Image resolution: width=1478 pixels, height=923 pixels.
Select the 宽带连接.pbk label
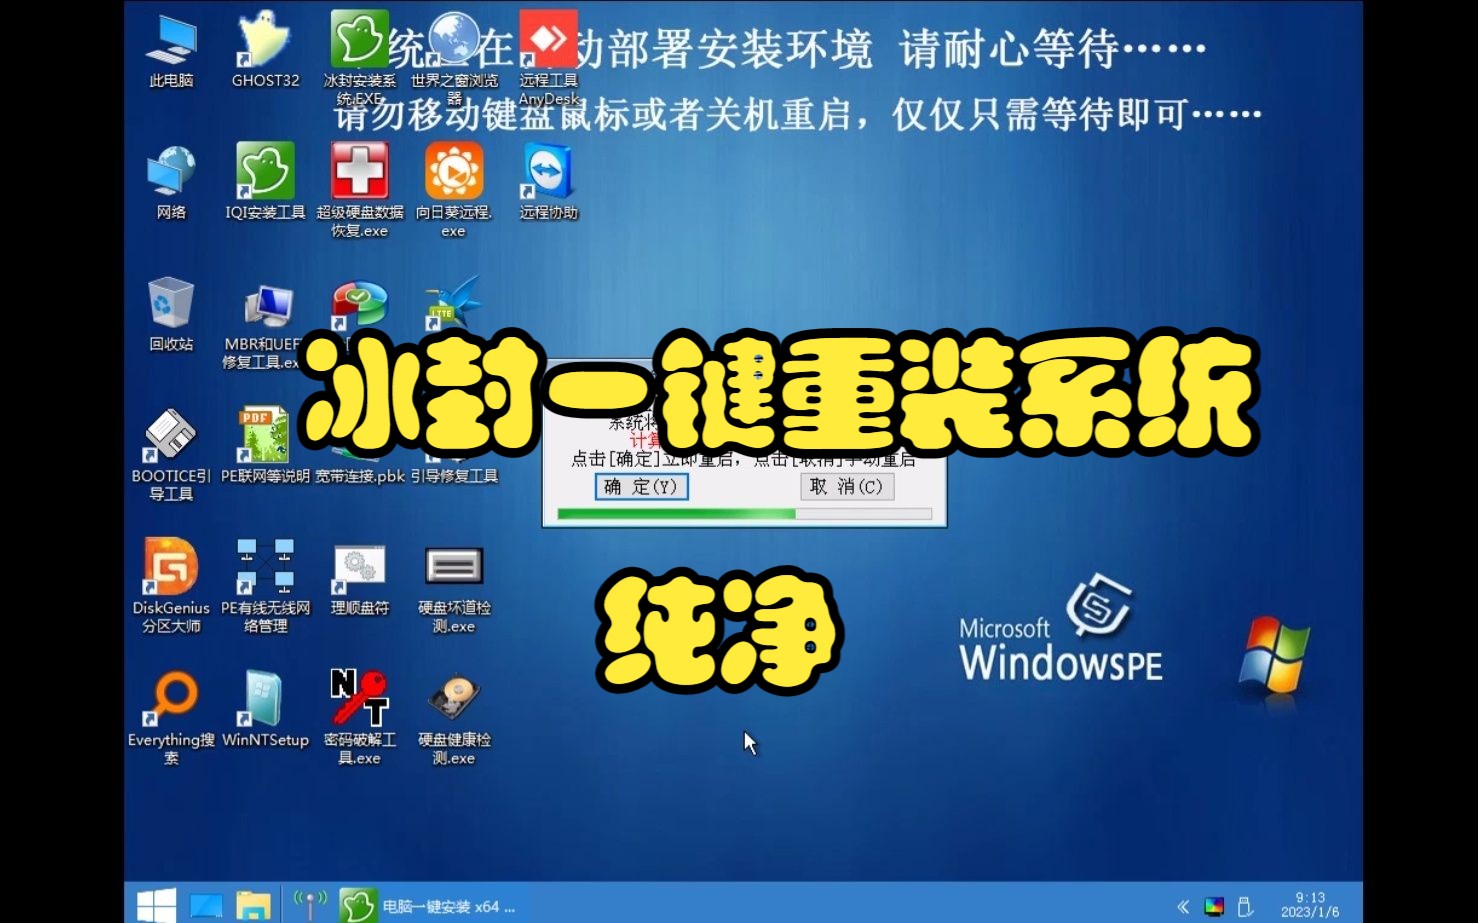360,476
